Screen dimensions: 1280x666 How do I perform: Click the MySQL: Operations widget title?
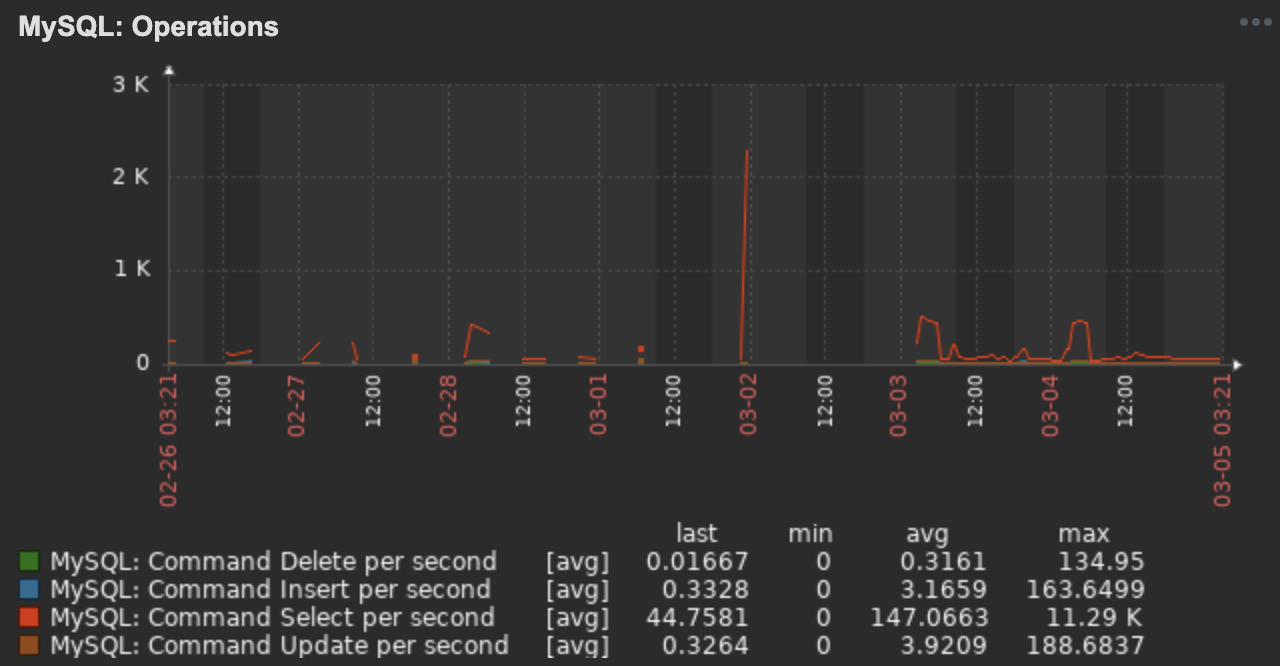click(149, 26)
